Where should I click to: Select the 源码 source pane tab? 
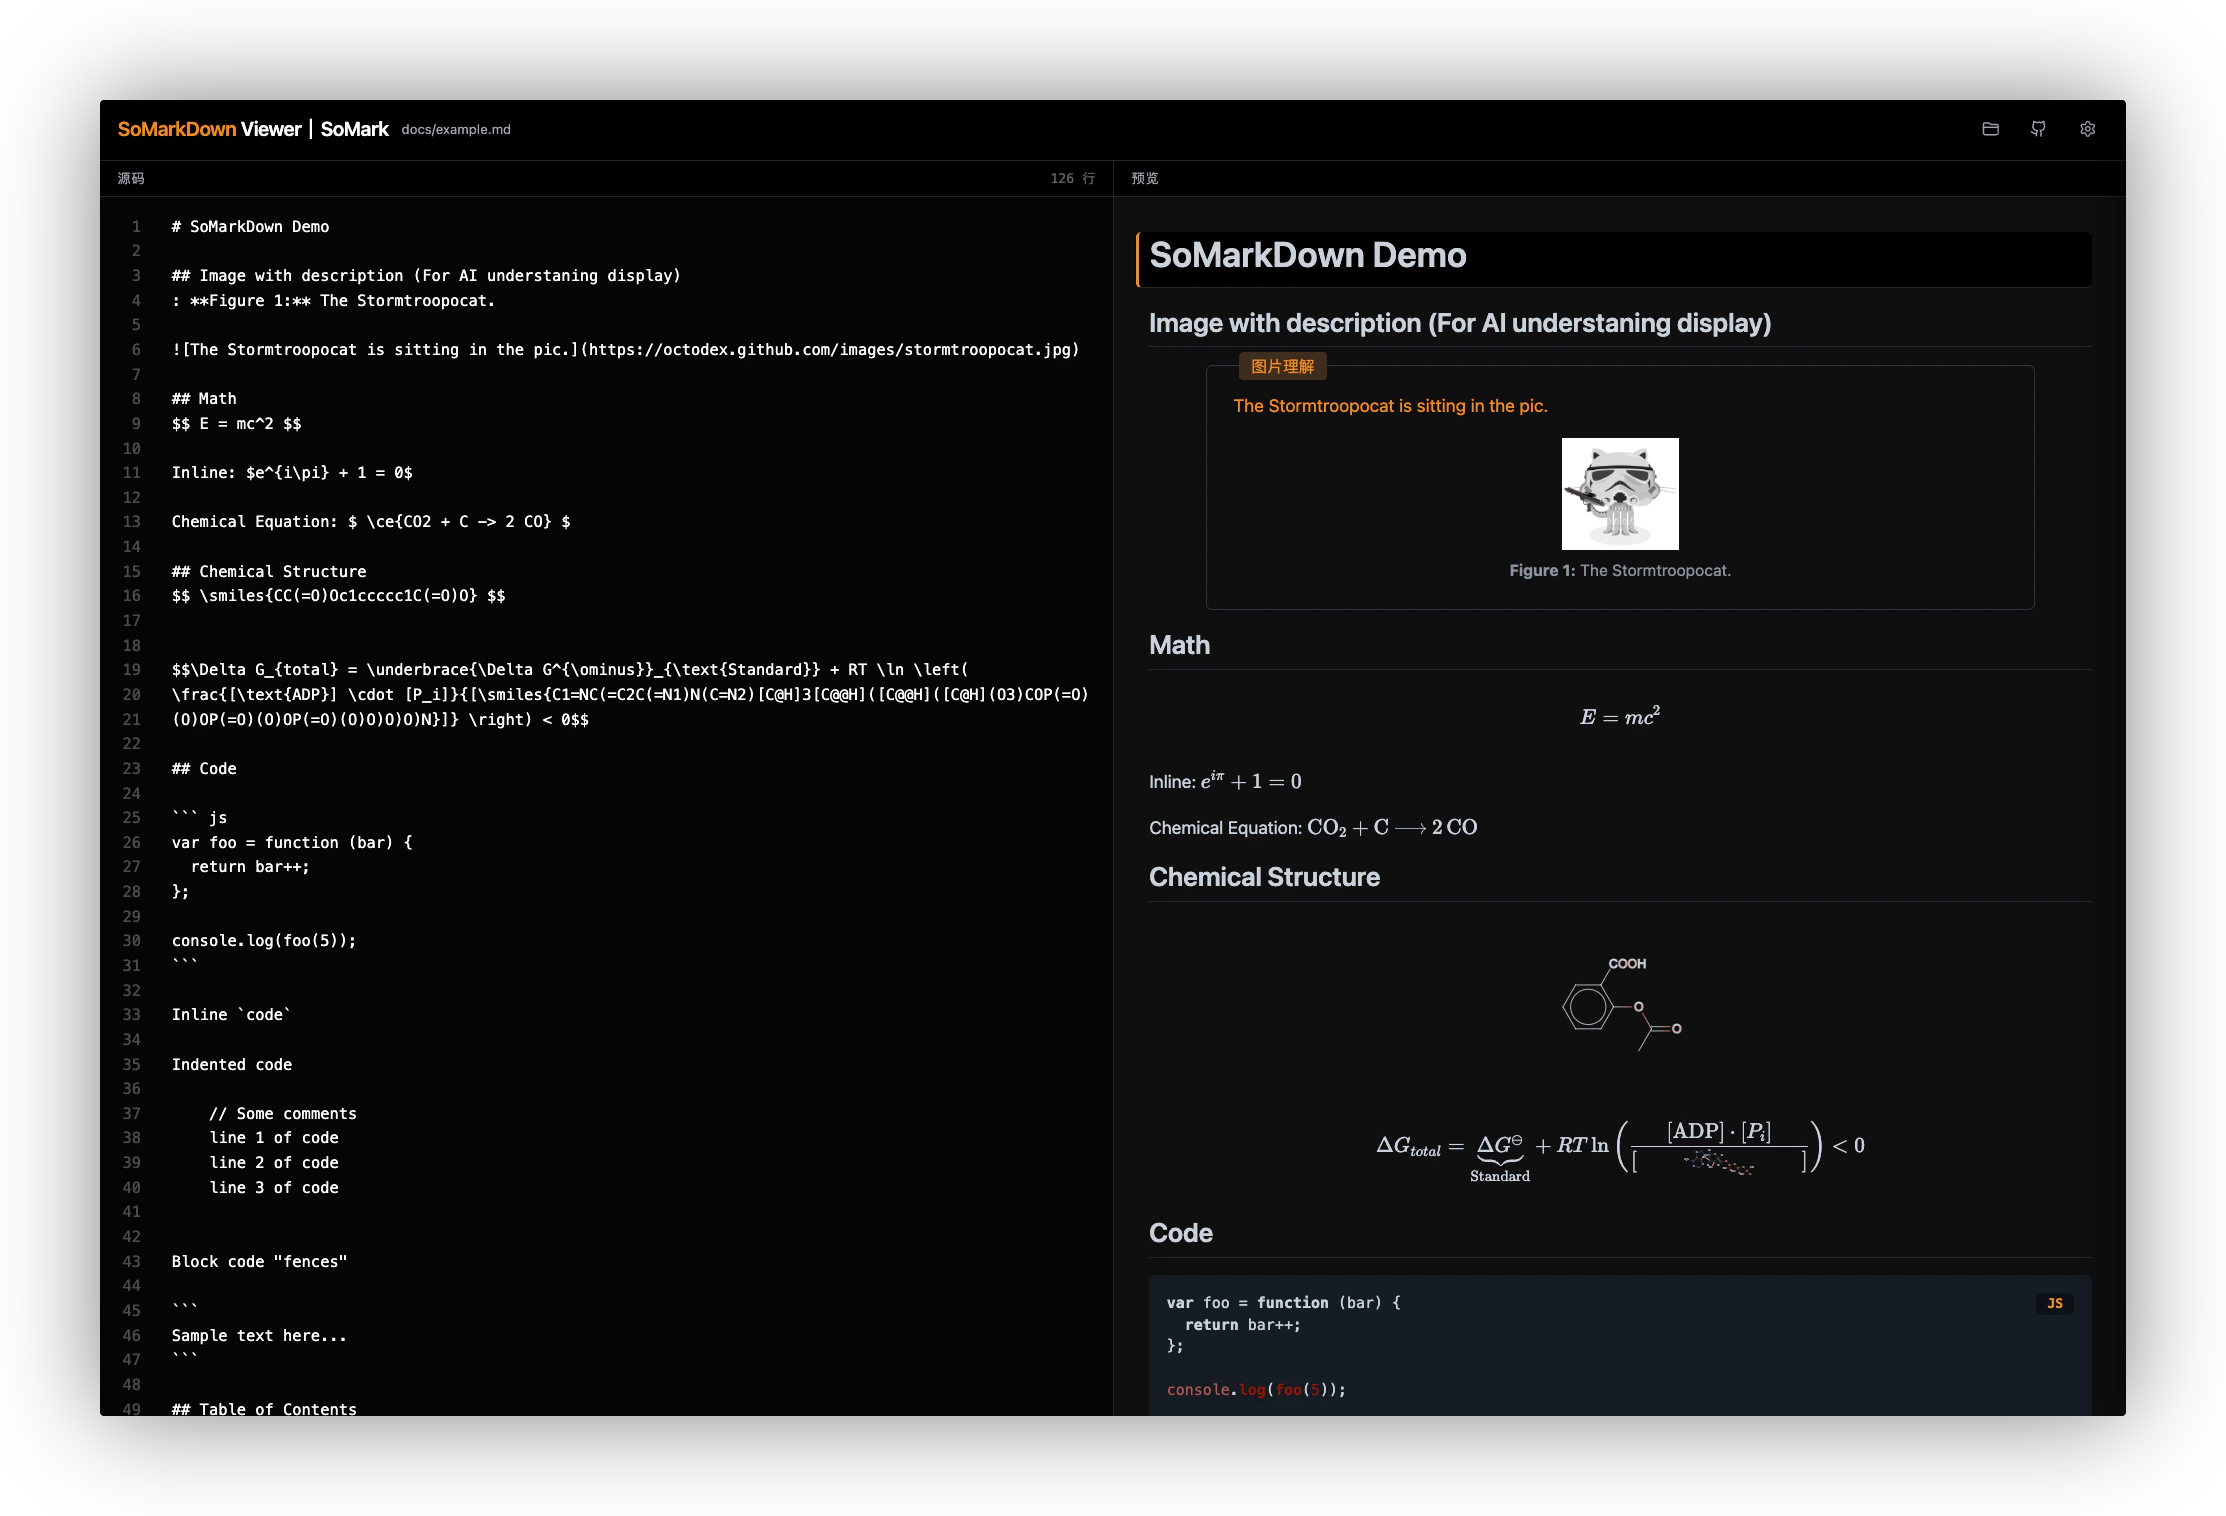coord(131,177)
